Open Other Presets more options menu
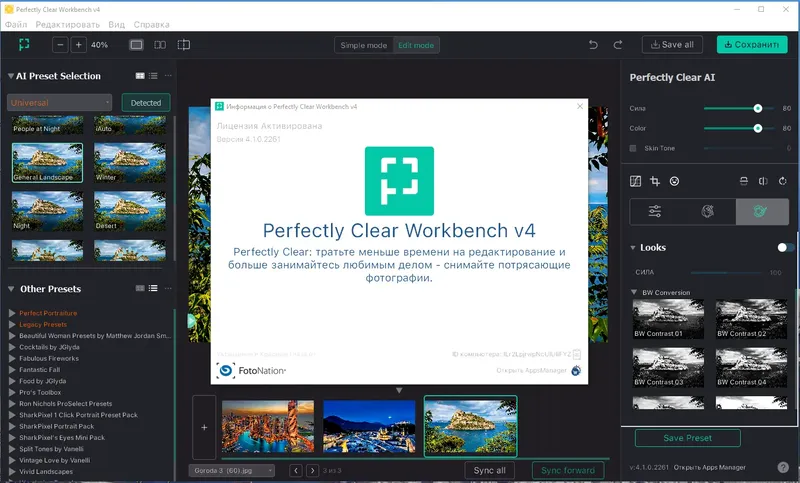Viewport: 800px width, 483px height. 168,288
